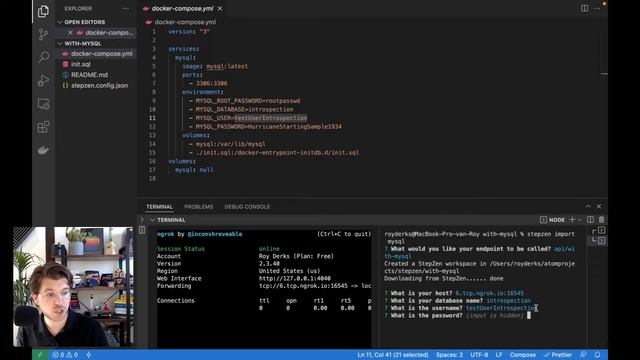Split the editor to the right
Viewport: 640px width, 360px height.
[x=584, y=9]
